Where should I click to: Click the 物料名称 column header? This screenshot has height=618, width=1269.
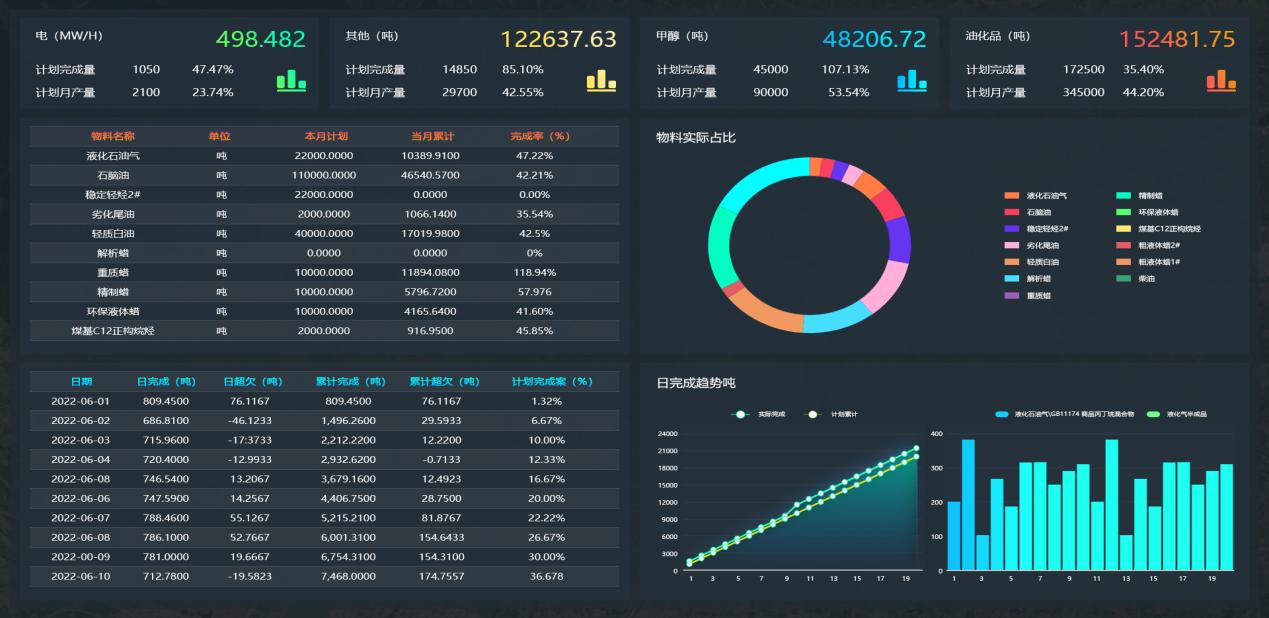(112, 136)
